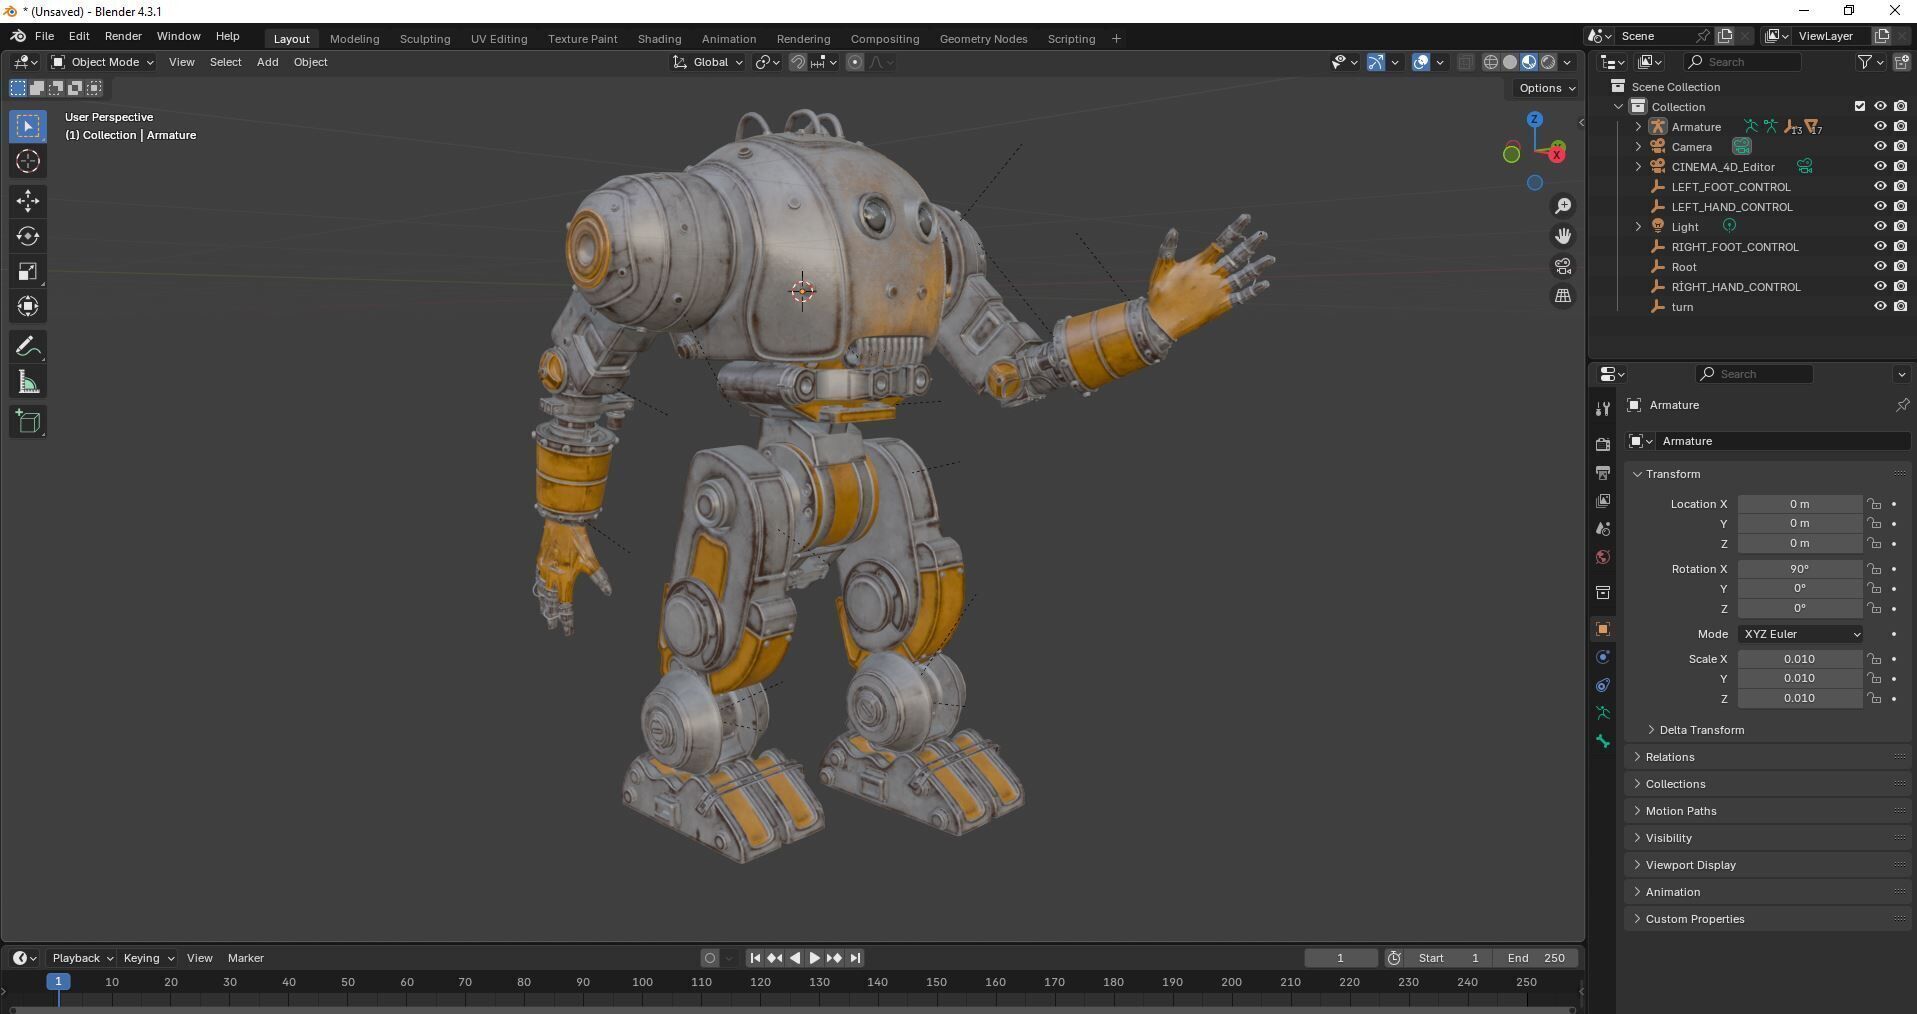Image resolution: width=1917 pixels, height=1014 pixels.
Task: Play the animation forward
Action: click(814, 958)
